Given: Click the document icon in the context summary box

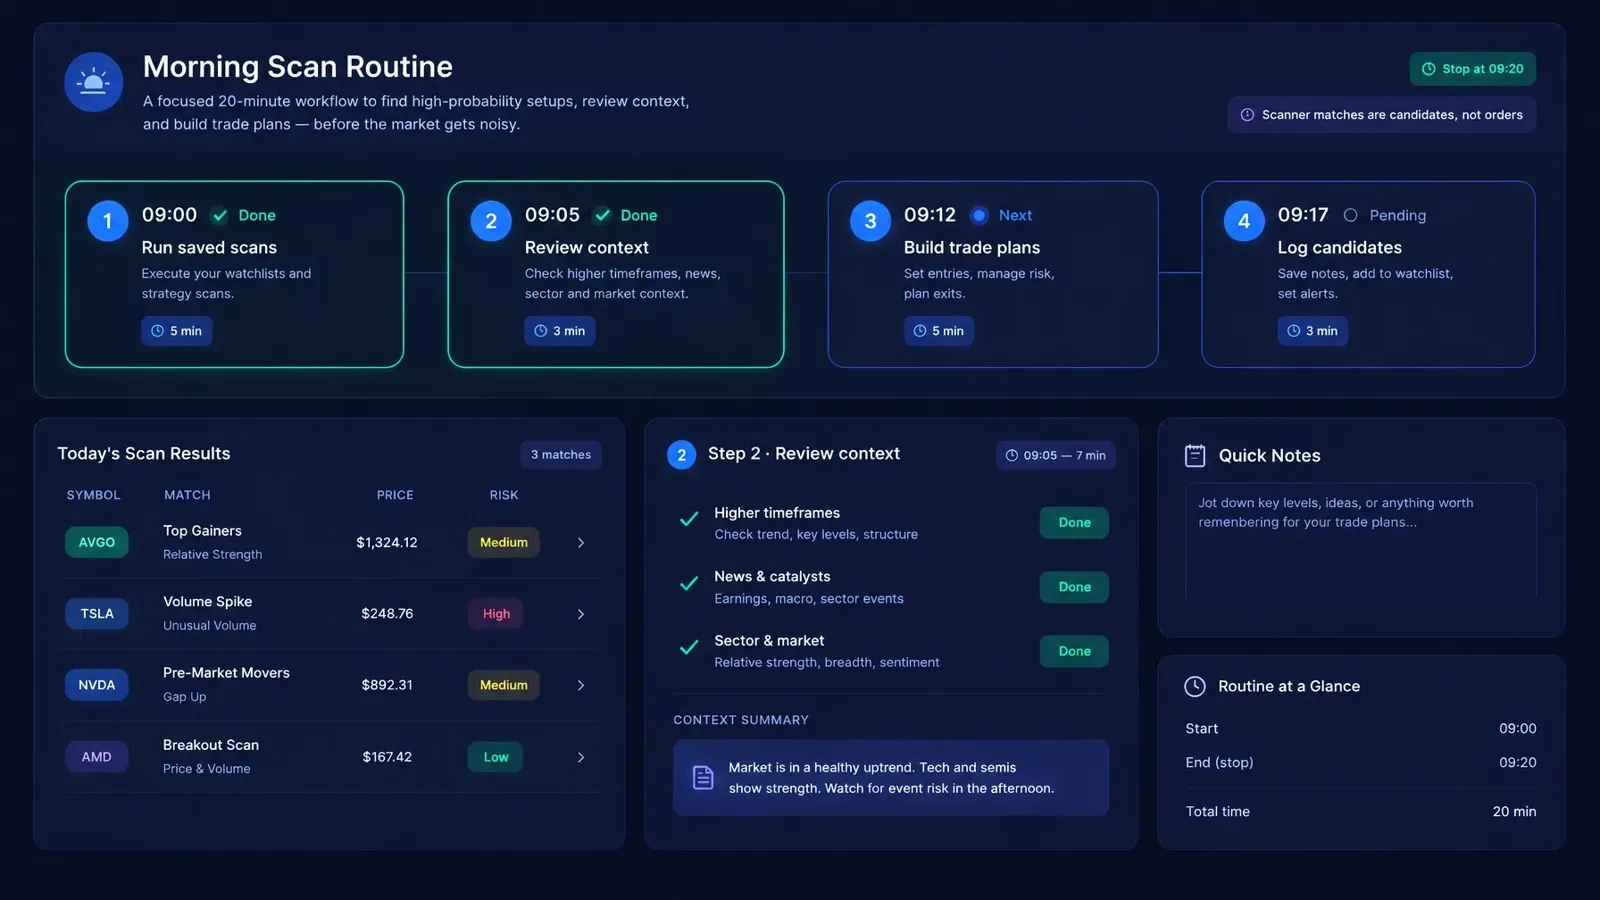Looking at the screenshot, I should pyautogui.click(x=703, y=777).
